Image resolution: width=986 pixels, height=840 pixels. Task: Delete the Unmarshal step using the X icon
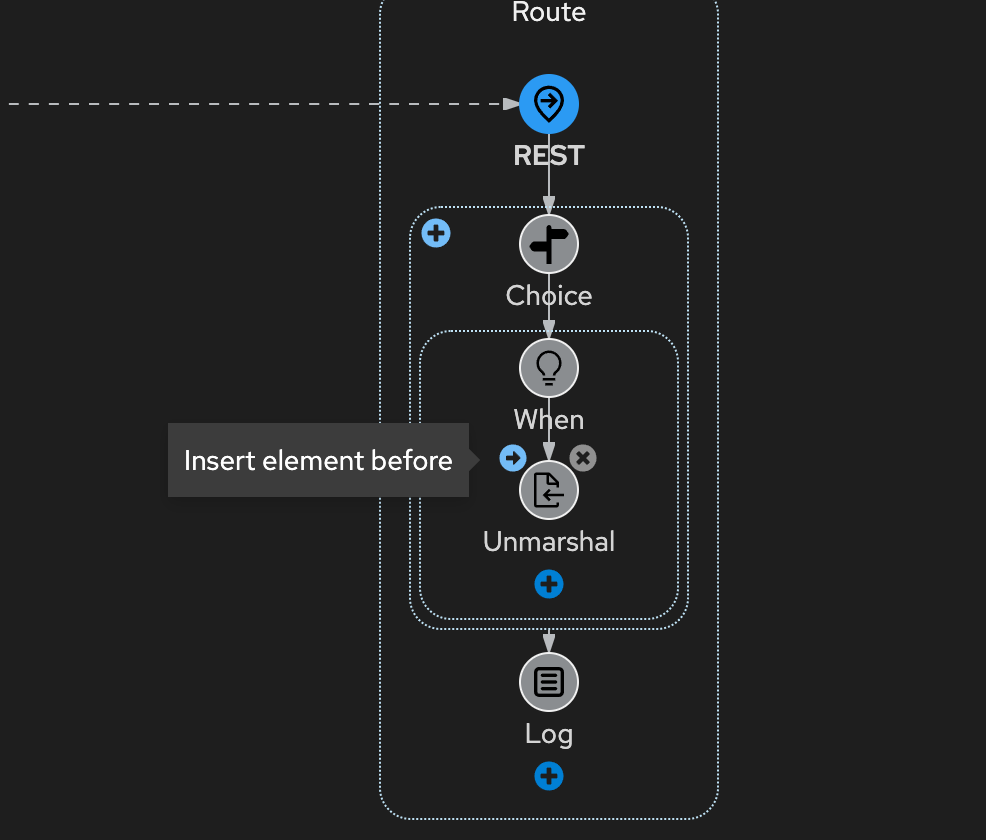point(583,458)
